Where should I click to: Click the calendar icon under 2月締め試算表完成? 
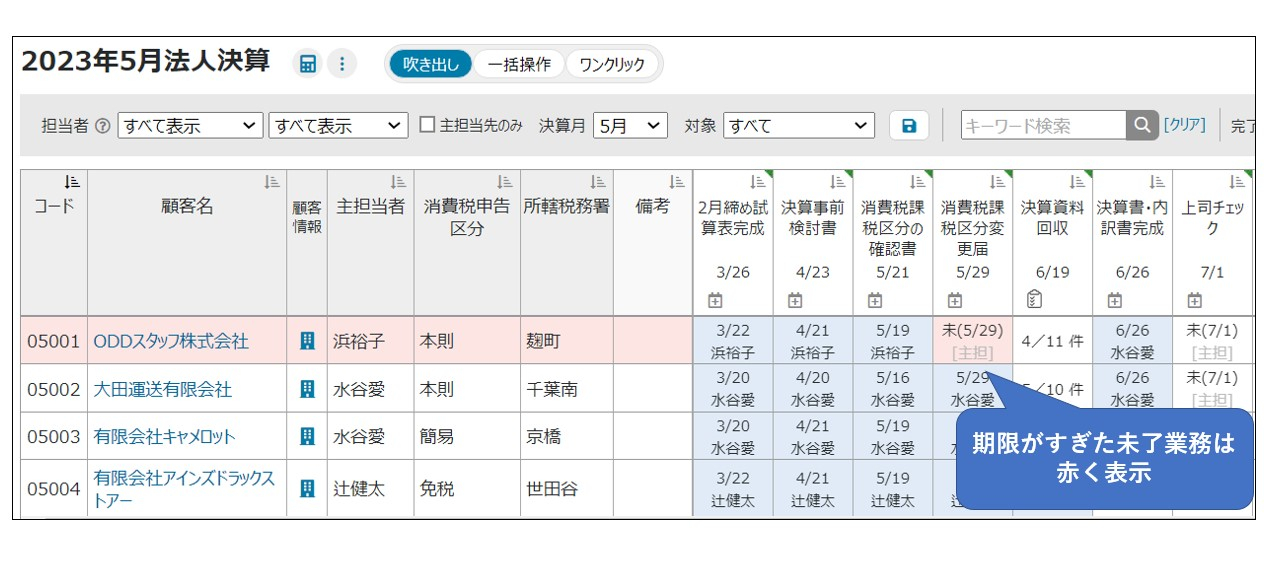pyautogui.click(x=714, y=300)
